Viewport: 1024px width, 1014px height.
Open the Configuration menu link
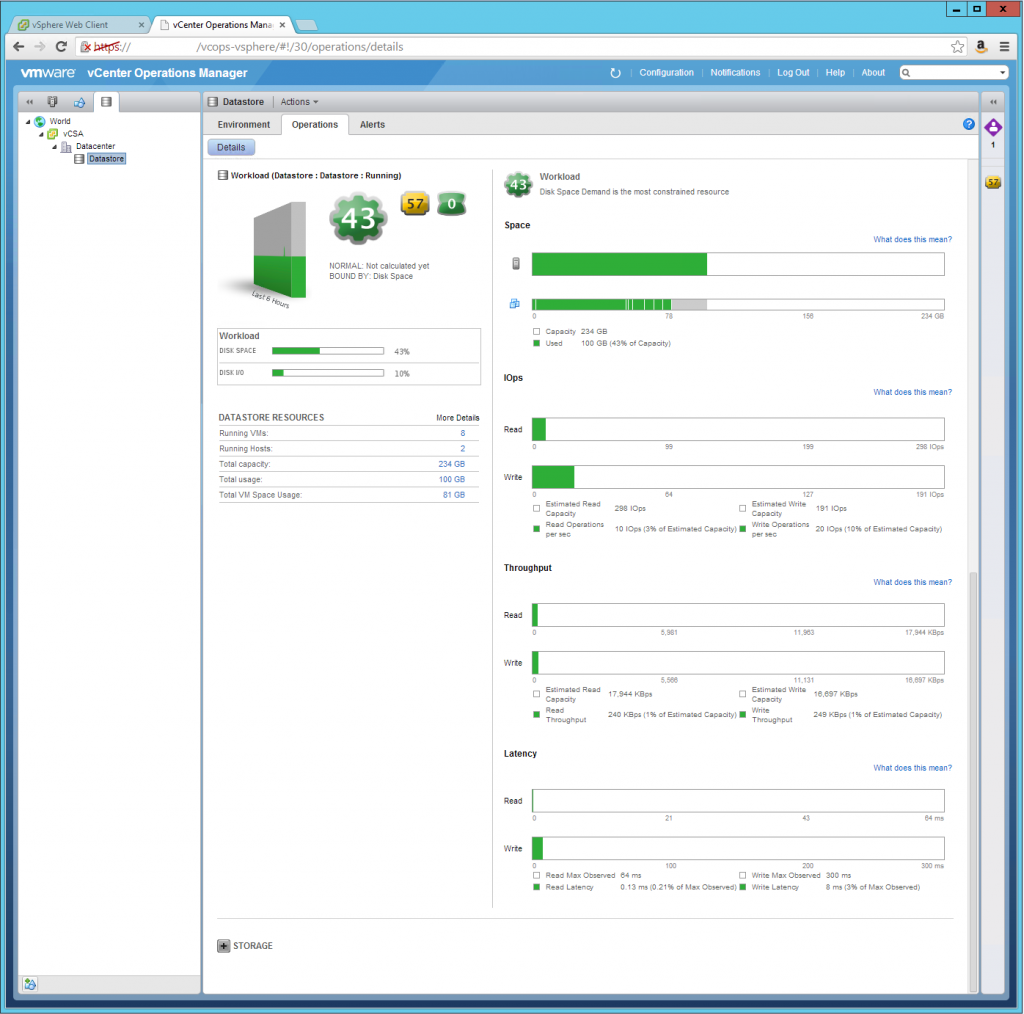point(666,72)
